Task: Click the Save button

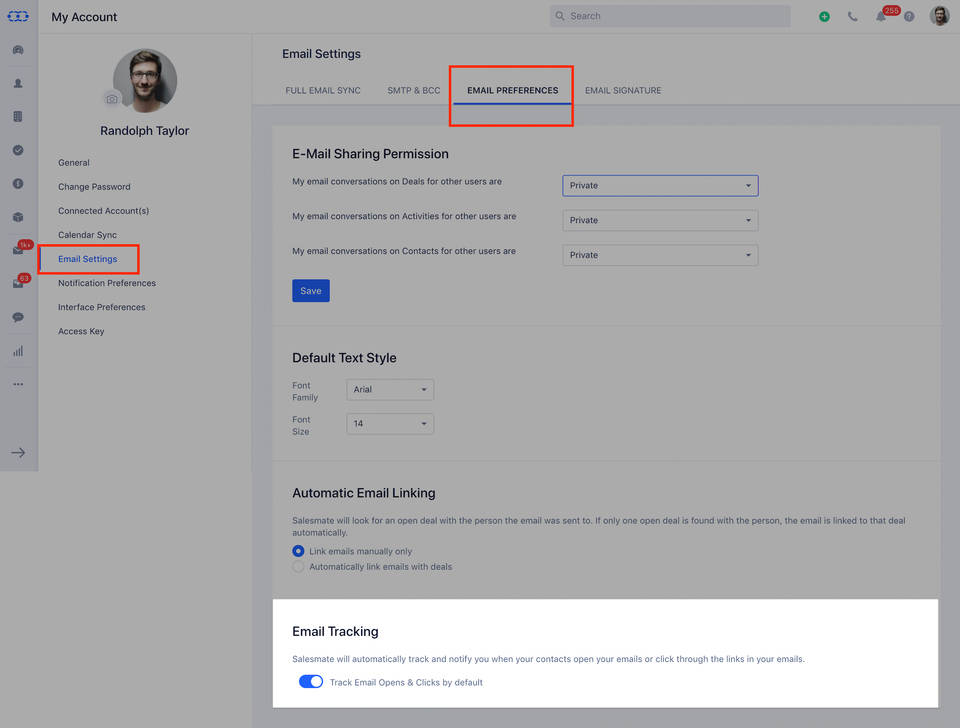Action: pyautogui.click(x=311, y=291)
